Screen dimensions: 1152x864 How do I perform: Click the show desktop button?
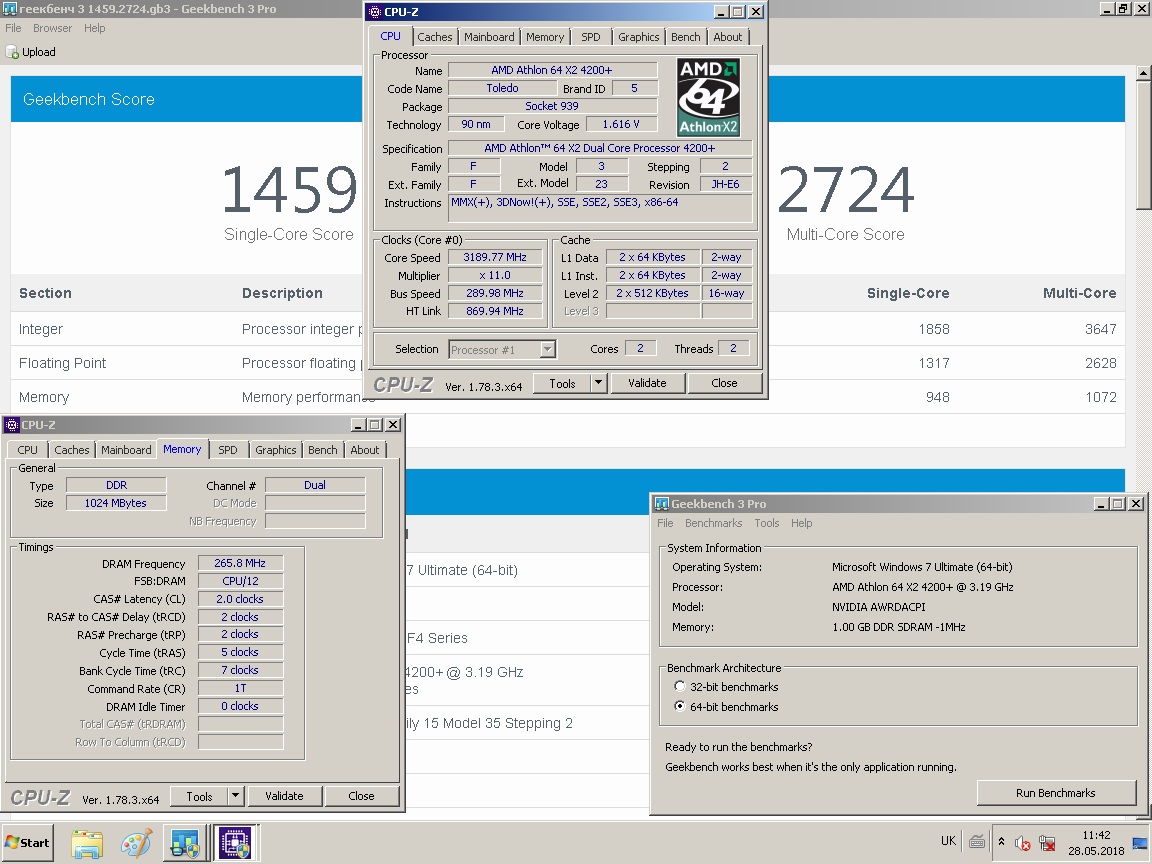tap(1141, 843)
